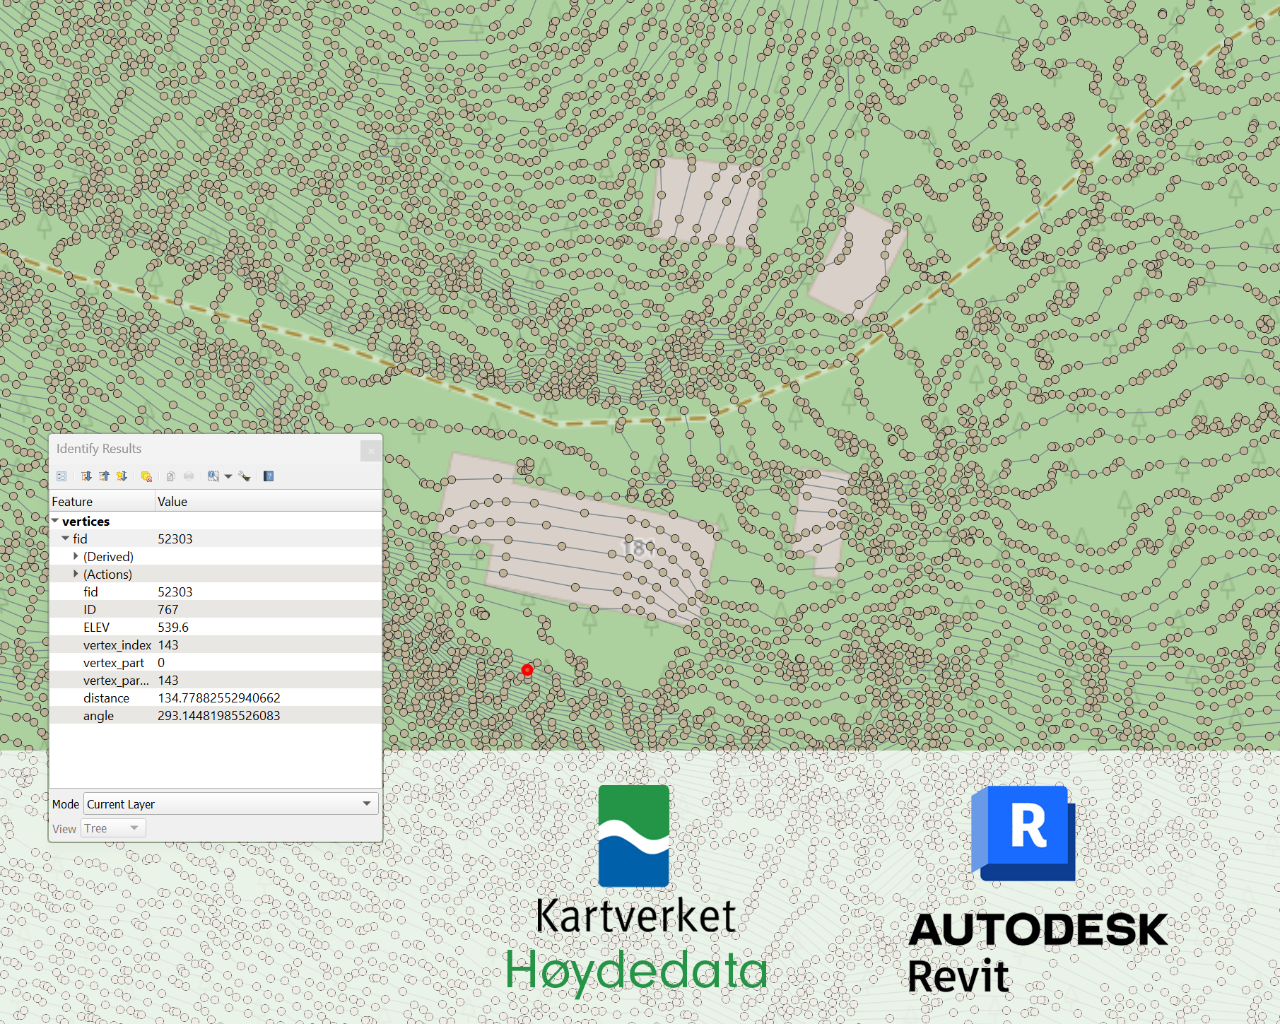Select the distance row
Screen dimensions: 1280x1024
[x=215, y=698]
